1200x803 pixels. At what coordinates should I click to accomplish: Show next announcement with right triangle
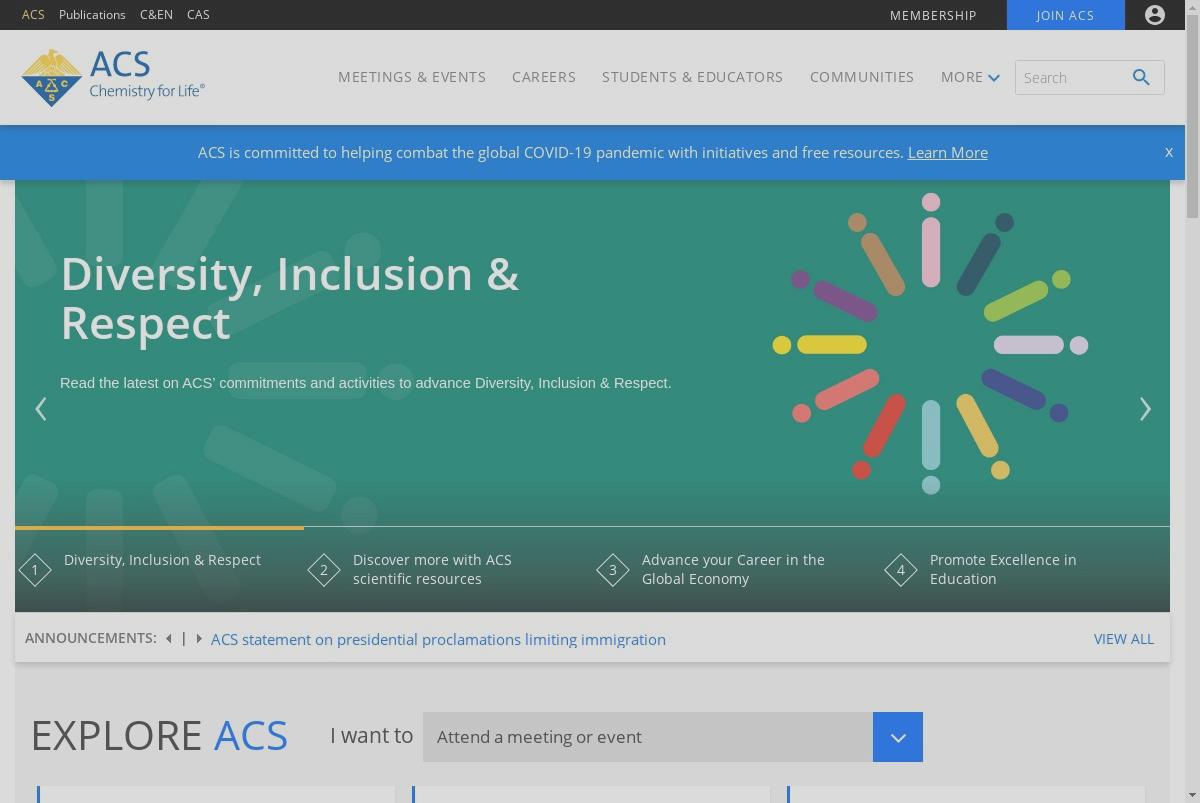[x=199, y=638]
